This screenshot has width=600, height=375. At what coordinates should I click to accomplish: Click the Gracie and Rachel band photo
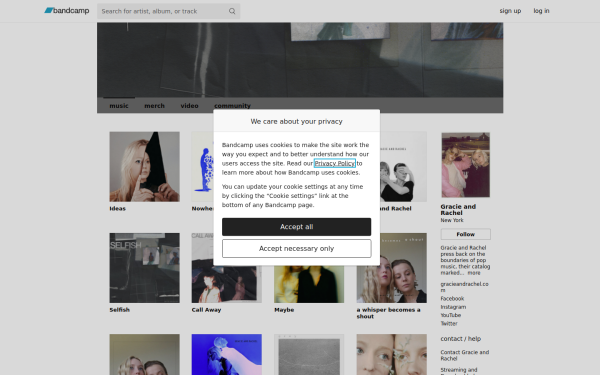(466, 165)
